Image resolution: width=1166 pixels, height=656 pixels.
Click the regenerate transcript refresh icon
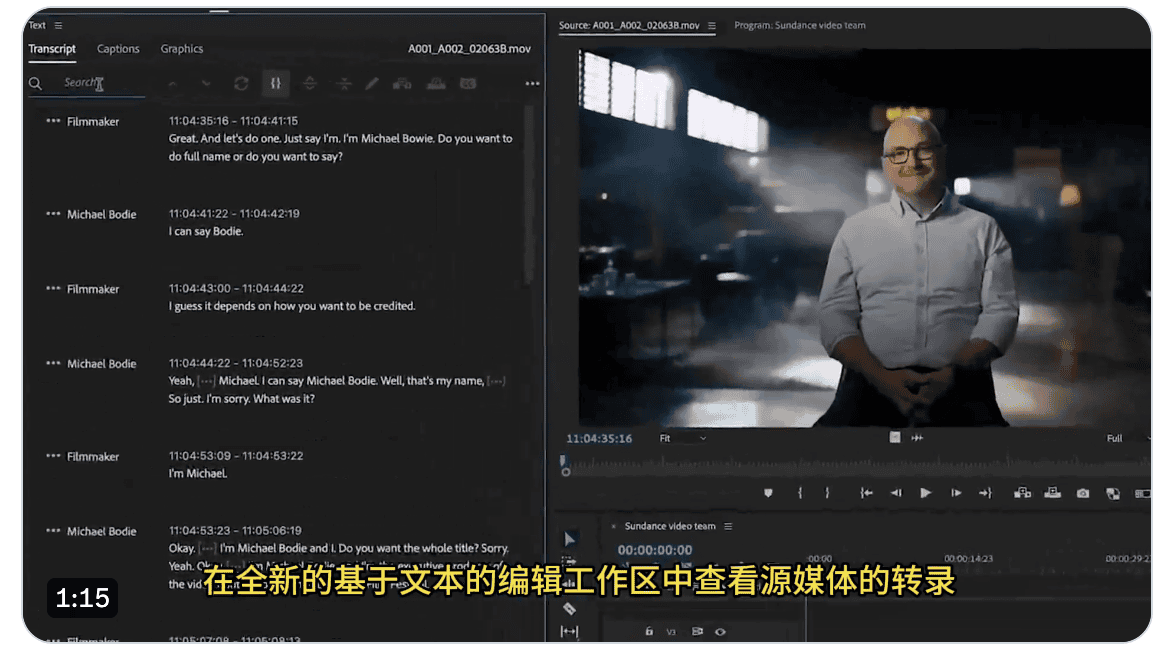point(241,83)
